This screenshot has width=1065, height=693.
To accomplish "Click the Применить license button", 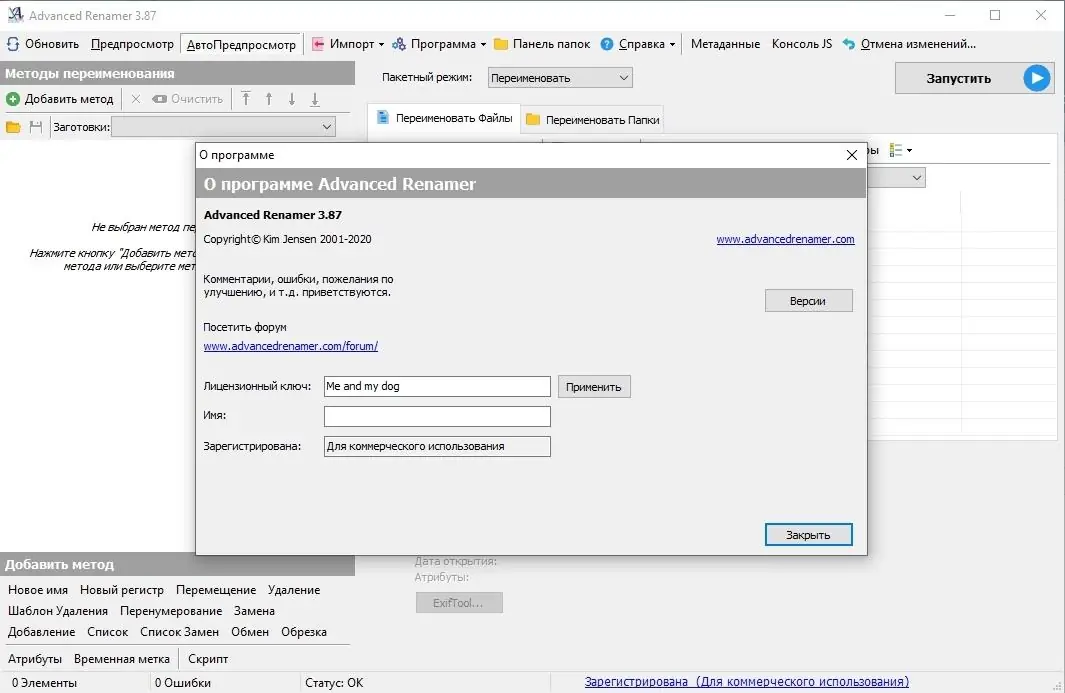I will coord(594,386).
